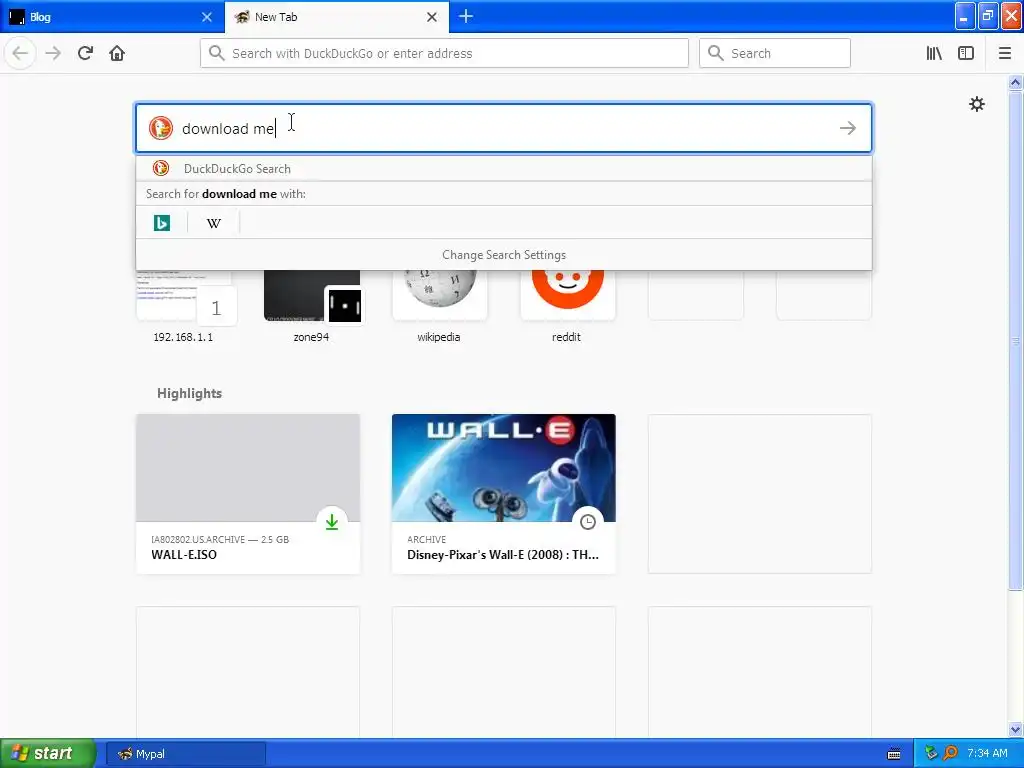Screen dimensions: 1024x768
Task: Toggle the sidebar view icon
Action: pos(966,53)
